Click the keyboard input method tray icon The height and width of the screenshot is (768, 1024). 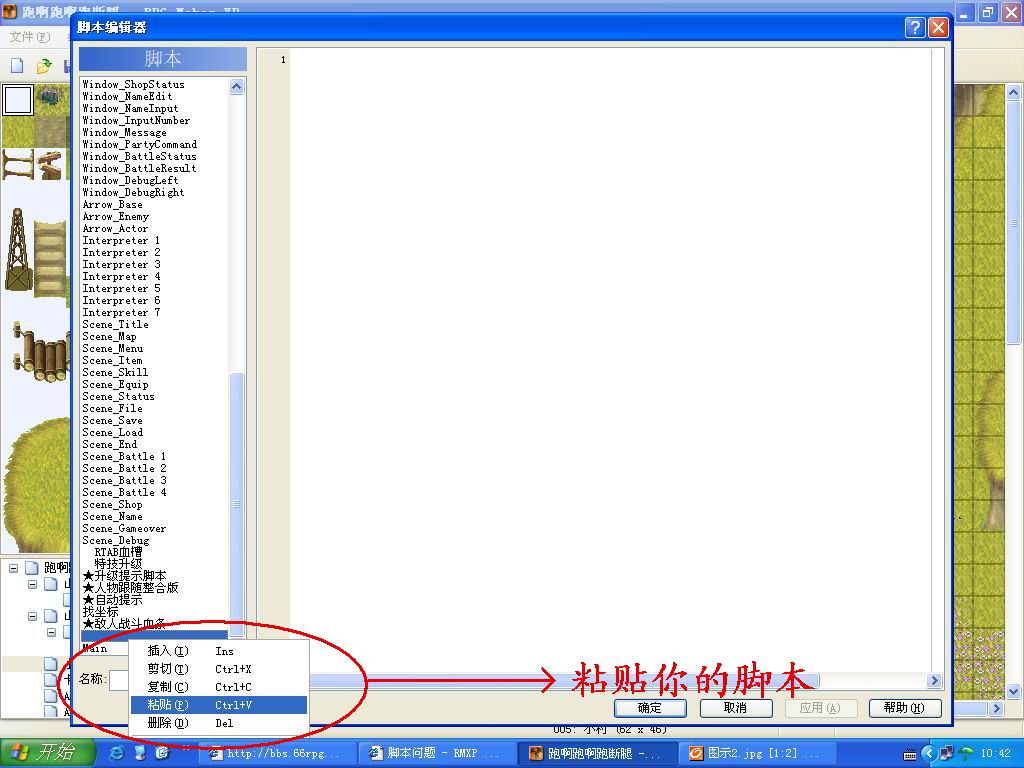tap(910, 754)
